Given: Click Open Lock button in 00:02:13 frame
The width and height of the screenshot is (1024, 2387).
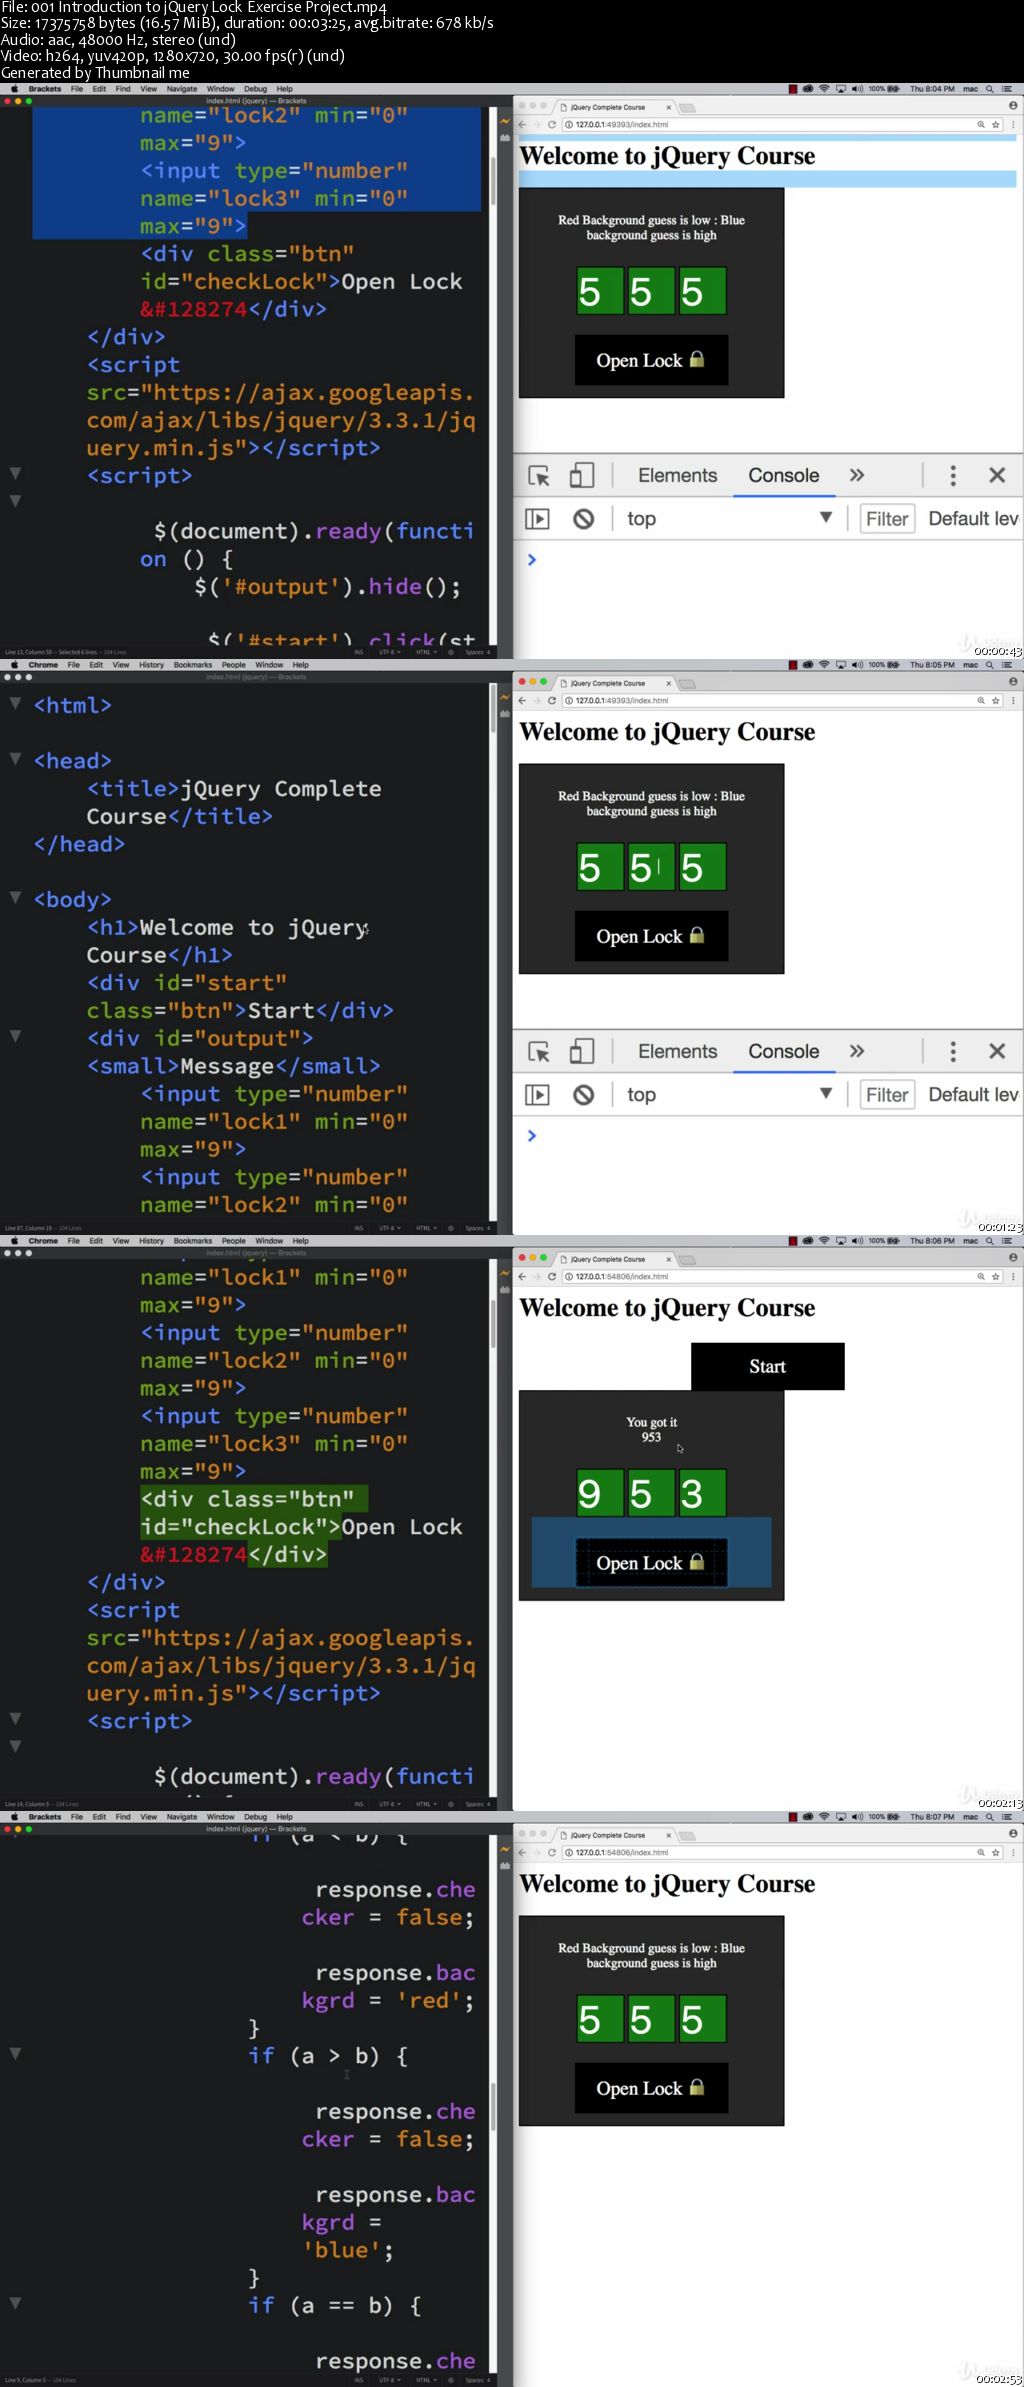Looking at the screenshot, I should tap(651, 1562).
